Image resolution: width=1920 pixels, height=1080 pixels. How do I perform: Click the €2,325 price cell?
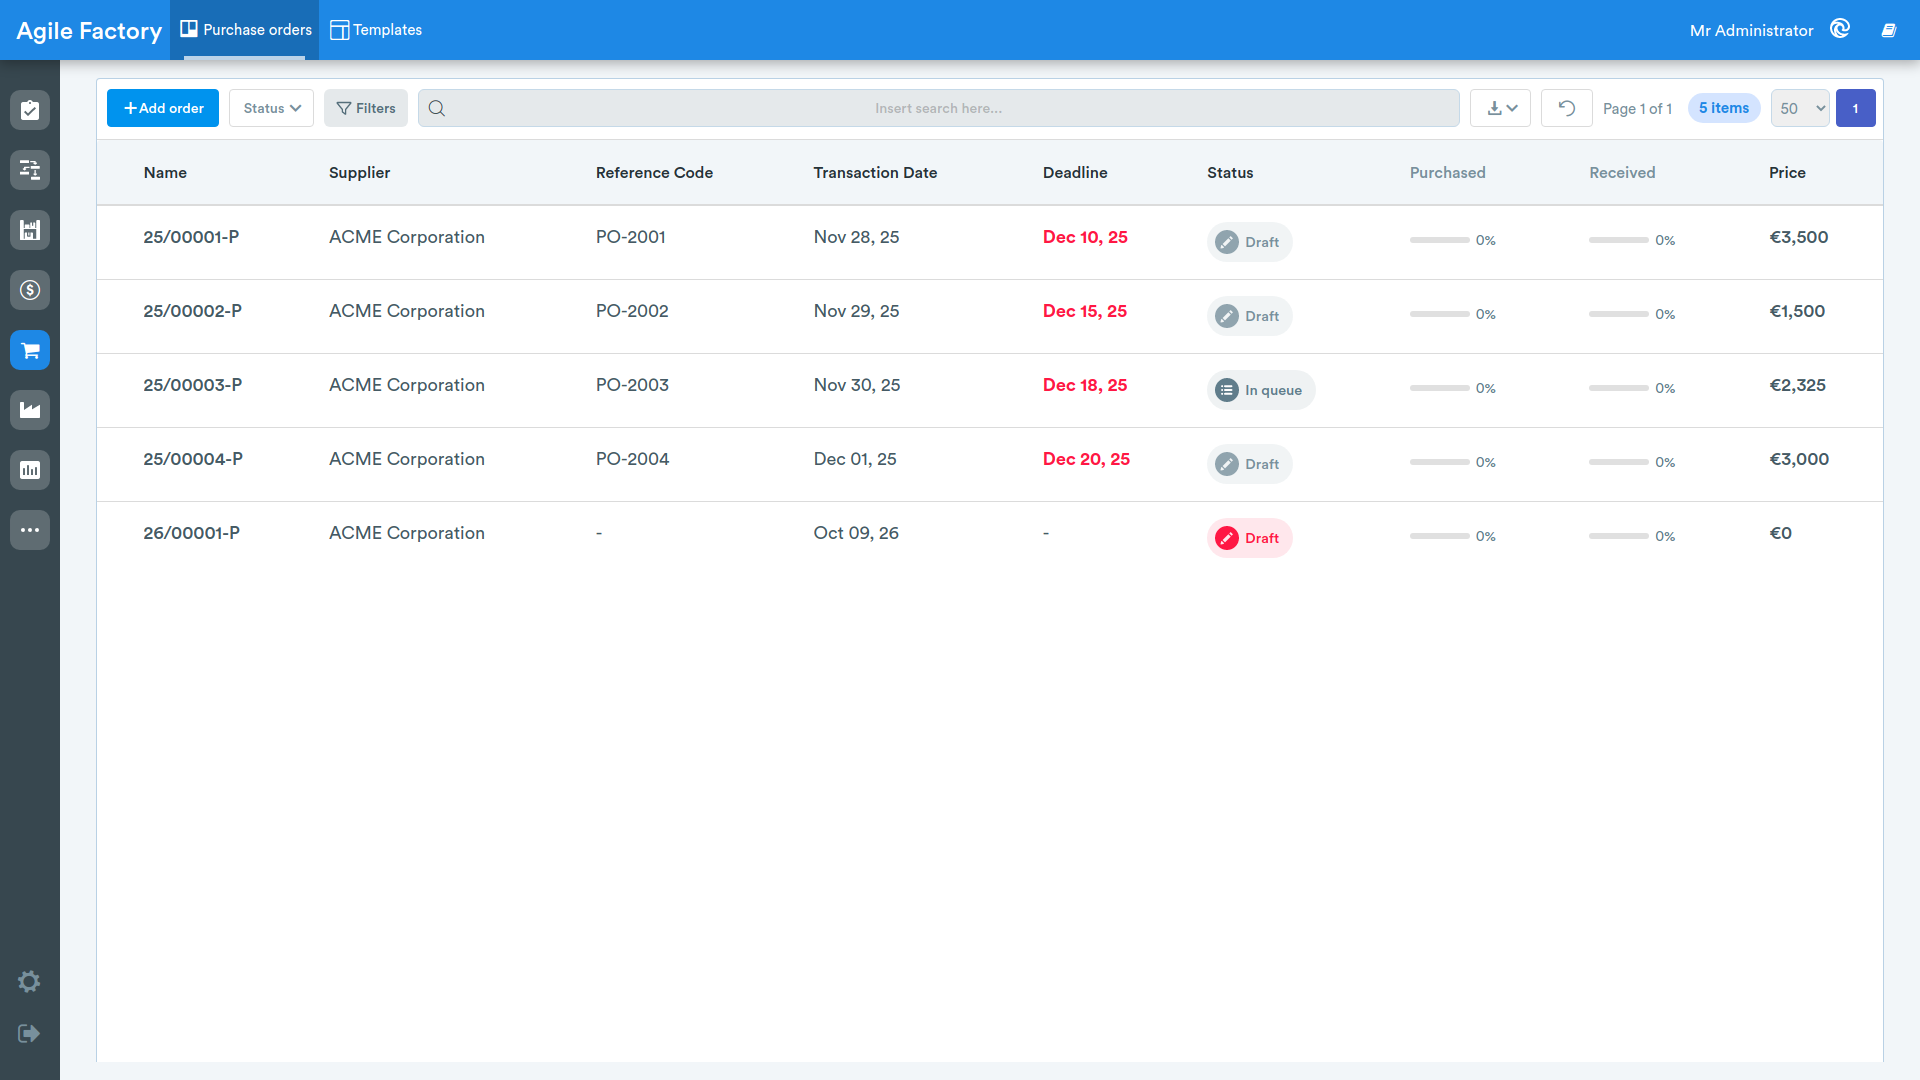(1798, 385)
